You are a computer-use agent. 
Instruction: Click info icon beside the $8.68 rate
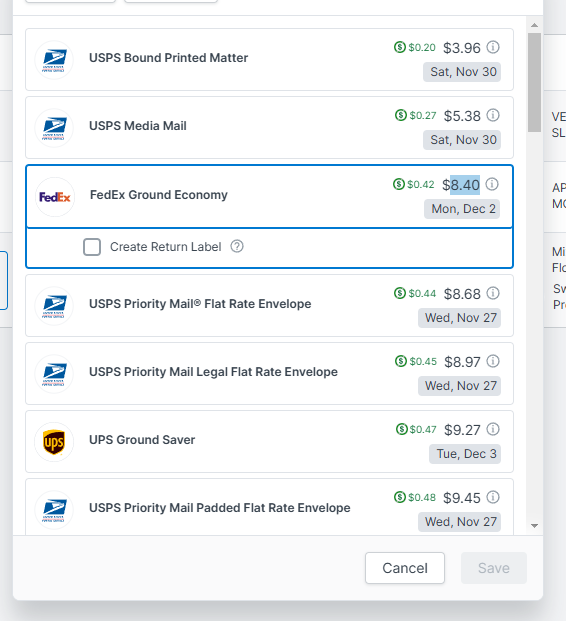493,293
